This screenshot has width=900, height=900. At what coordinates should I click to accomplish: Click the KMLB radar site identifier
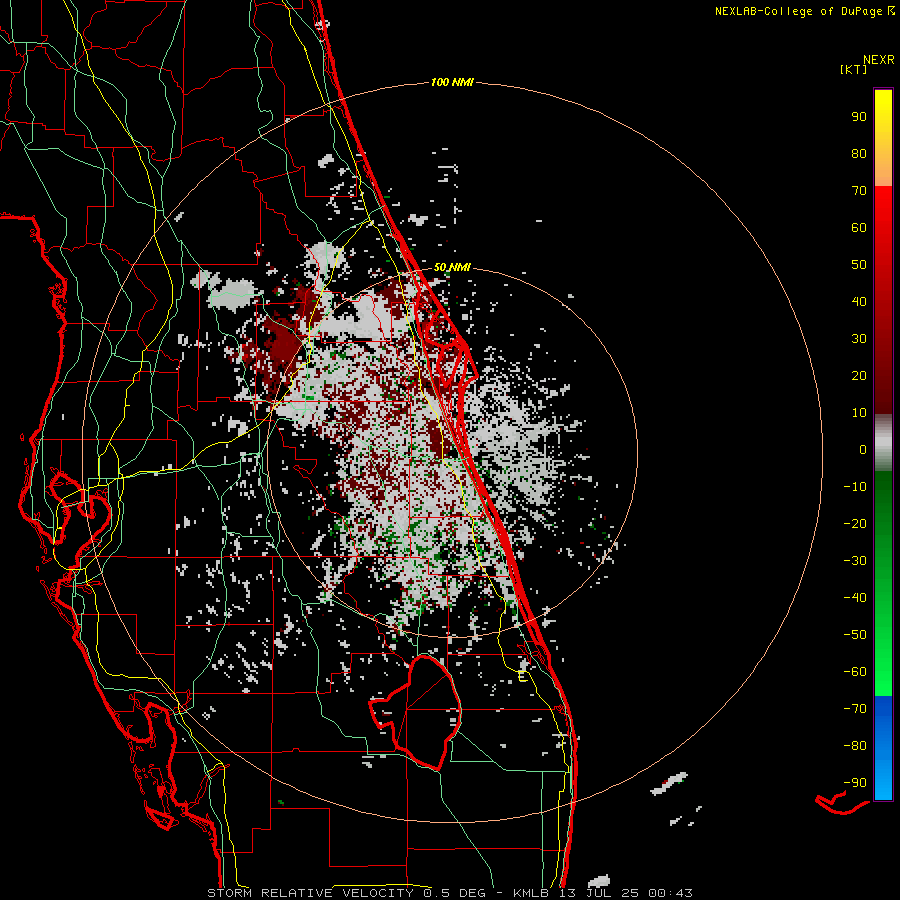pyautogui.click(x=531, y=893)
